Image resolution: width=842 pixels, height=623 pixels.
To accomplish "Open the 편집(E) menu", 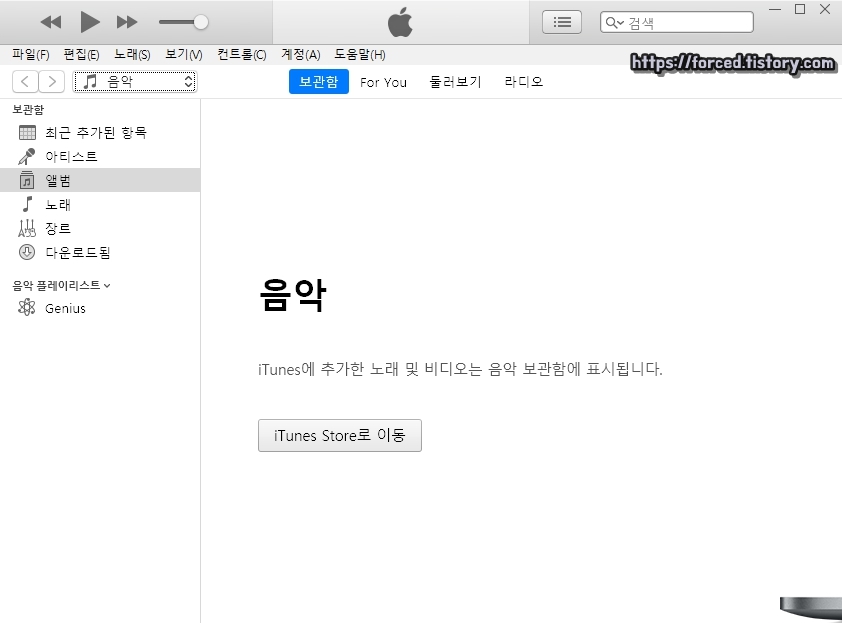I will (81, 54).
